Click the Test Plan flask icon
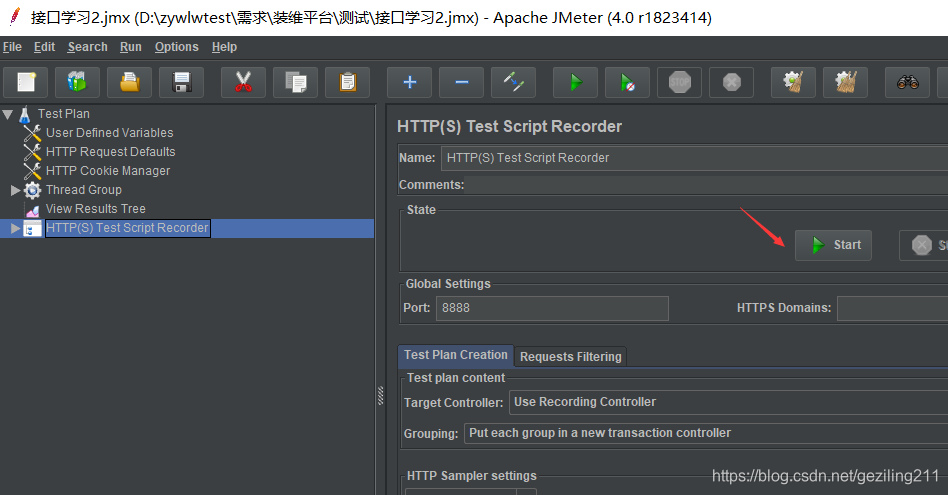 click(25, 114)
